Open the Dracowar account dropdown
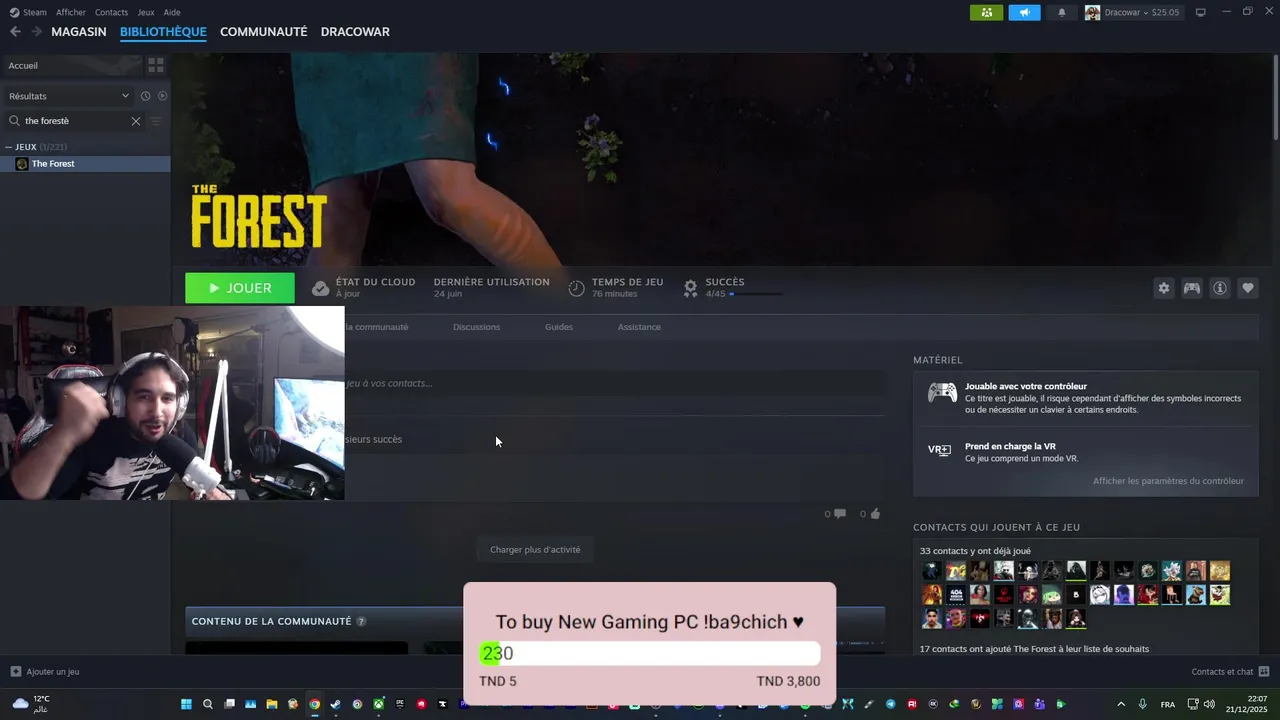 click(1133, 12)
